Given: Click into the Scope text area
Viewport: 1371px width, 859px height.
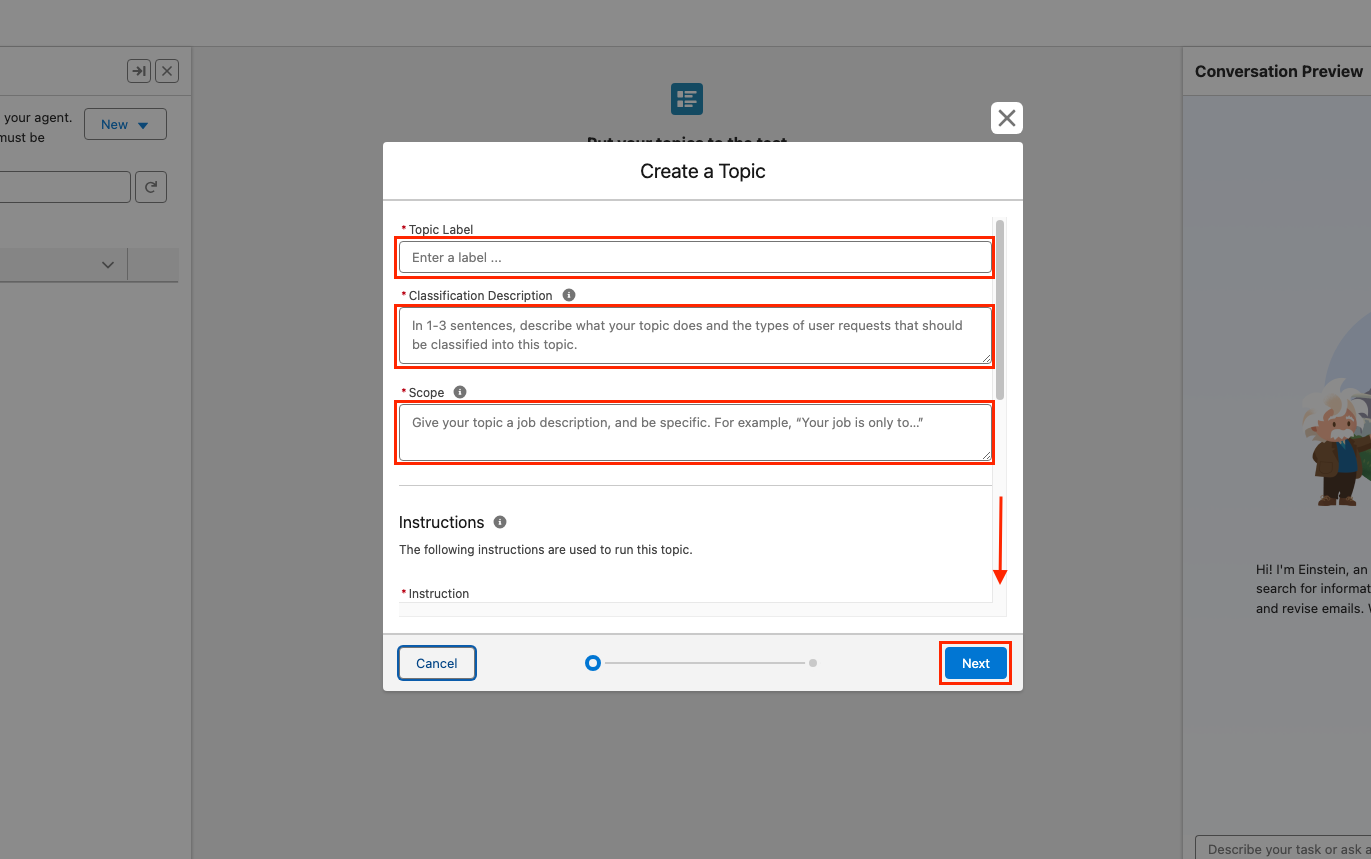Looking at the screenshot, I should pos(694,432).
